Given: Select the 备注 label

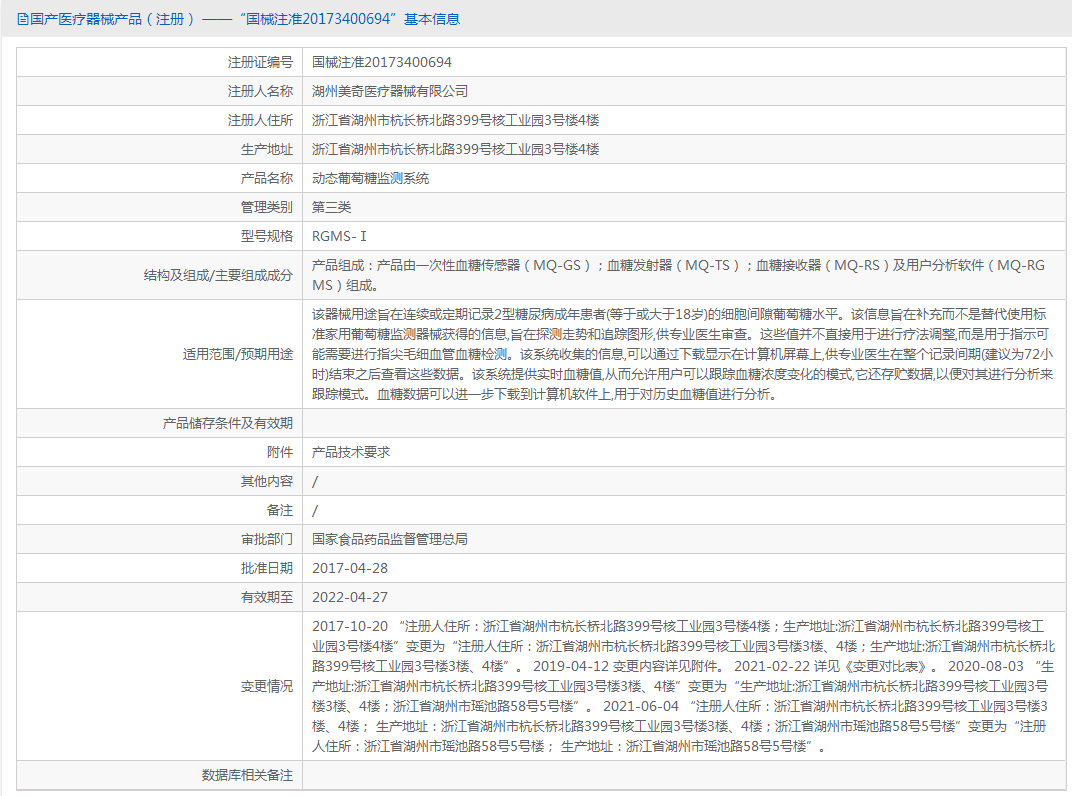Looking at the screenshot, I should point(280,510).
